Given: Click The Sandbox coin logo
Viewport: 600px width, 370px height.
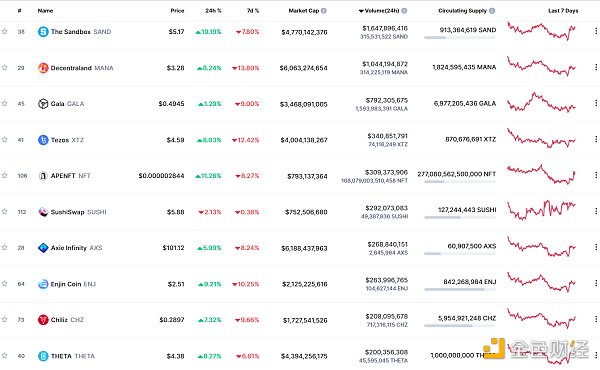Looking at the screenshot, I should pos(43,32).
